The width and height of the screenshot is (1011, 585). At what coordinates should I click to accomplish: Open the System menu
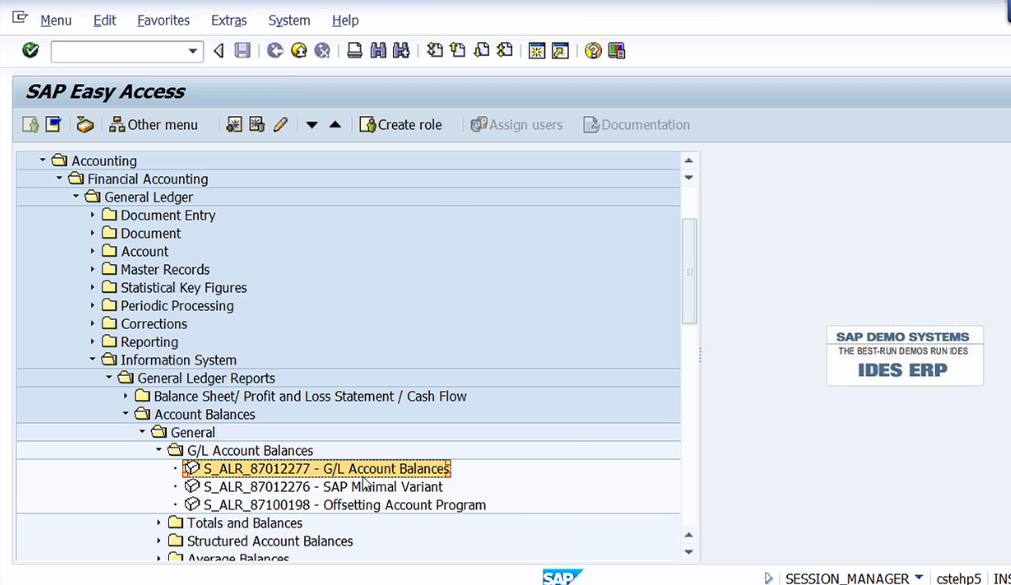[x=289, y=21]
